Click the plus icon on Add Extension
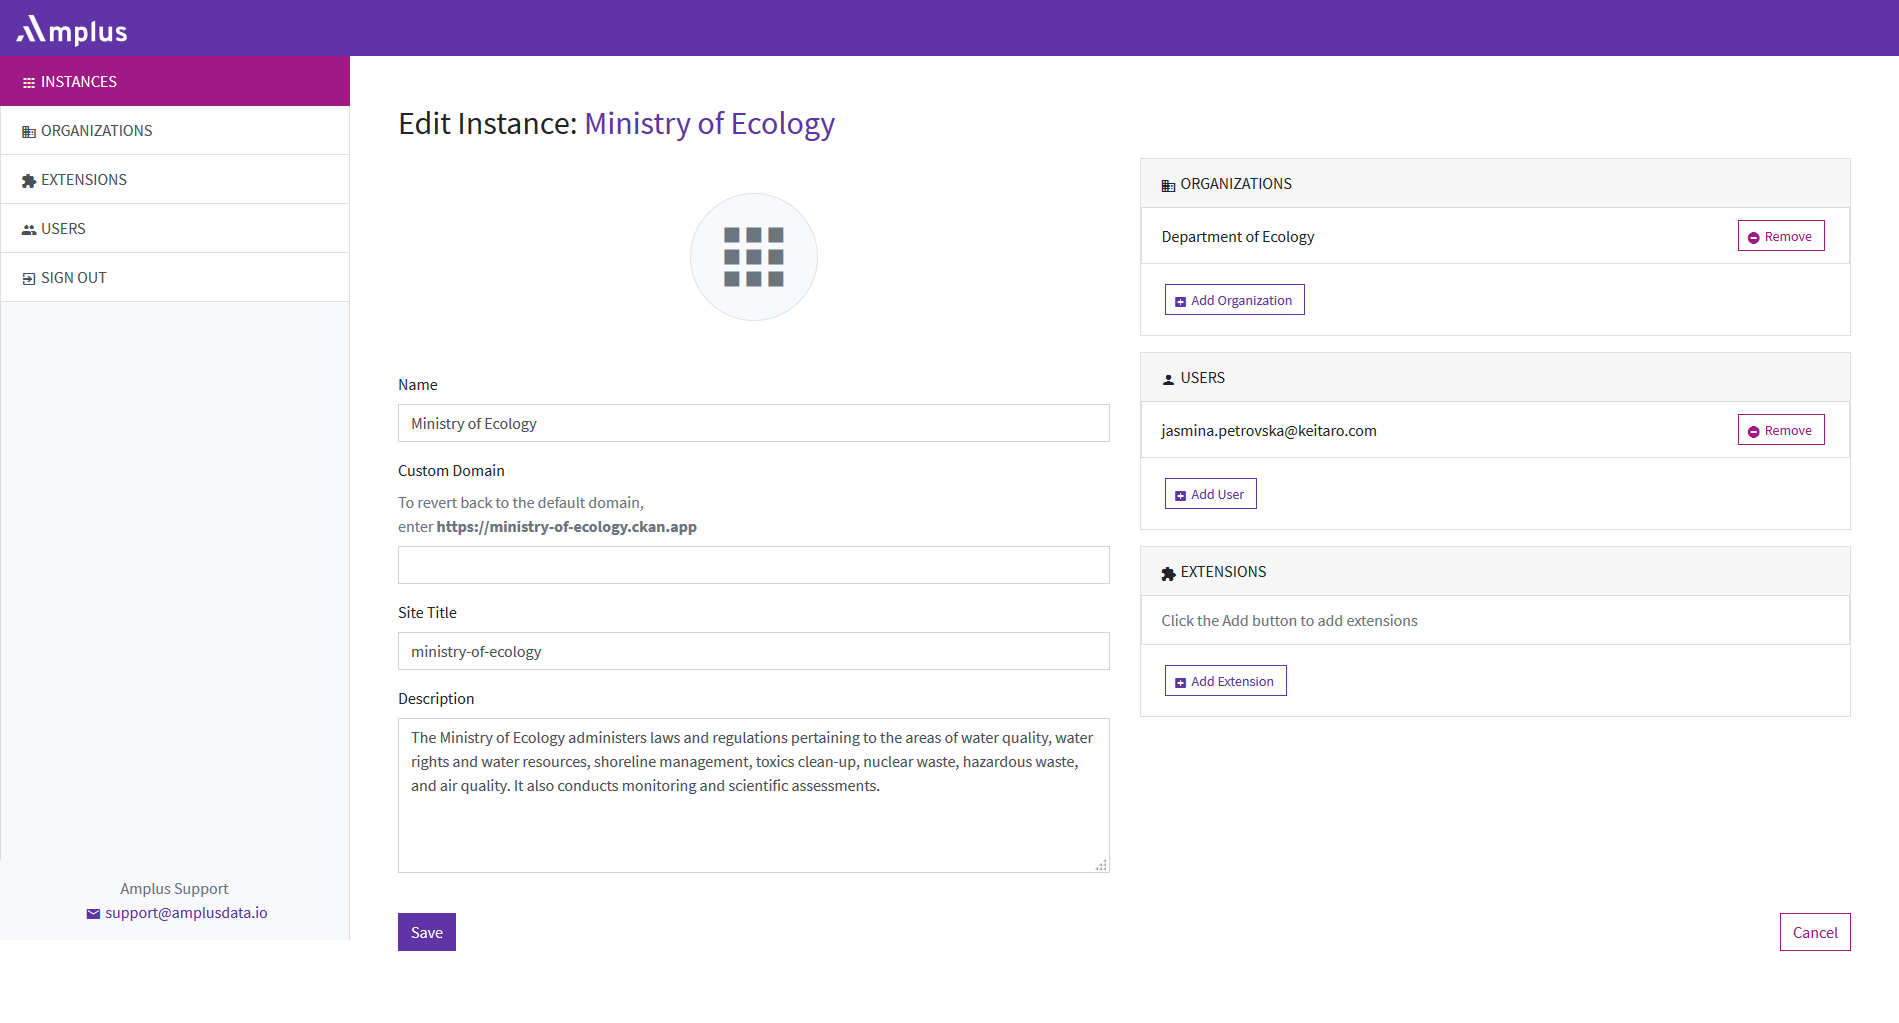The image size is (1899, 1023). 1180,682
